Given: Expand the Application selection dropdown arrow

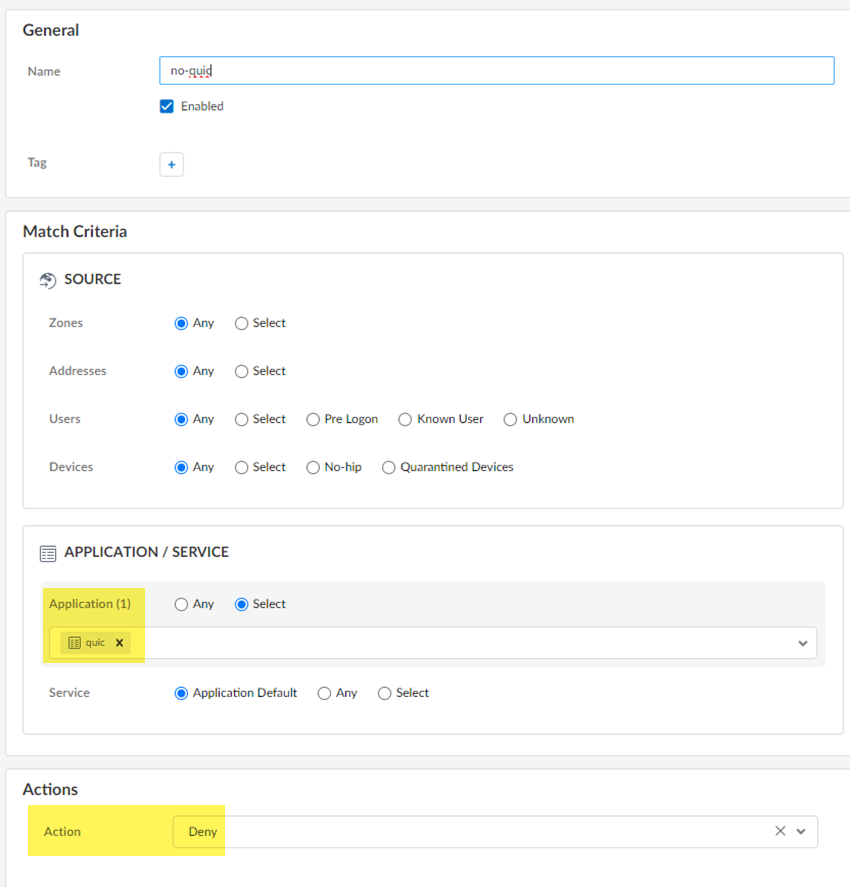Looking at the screenshot, I should coord(802,643).
